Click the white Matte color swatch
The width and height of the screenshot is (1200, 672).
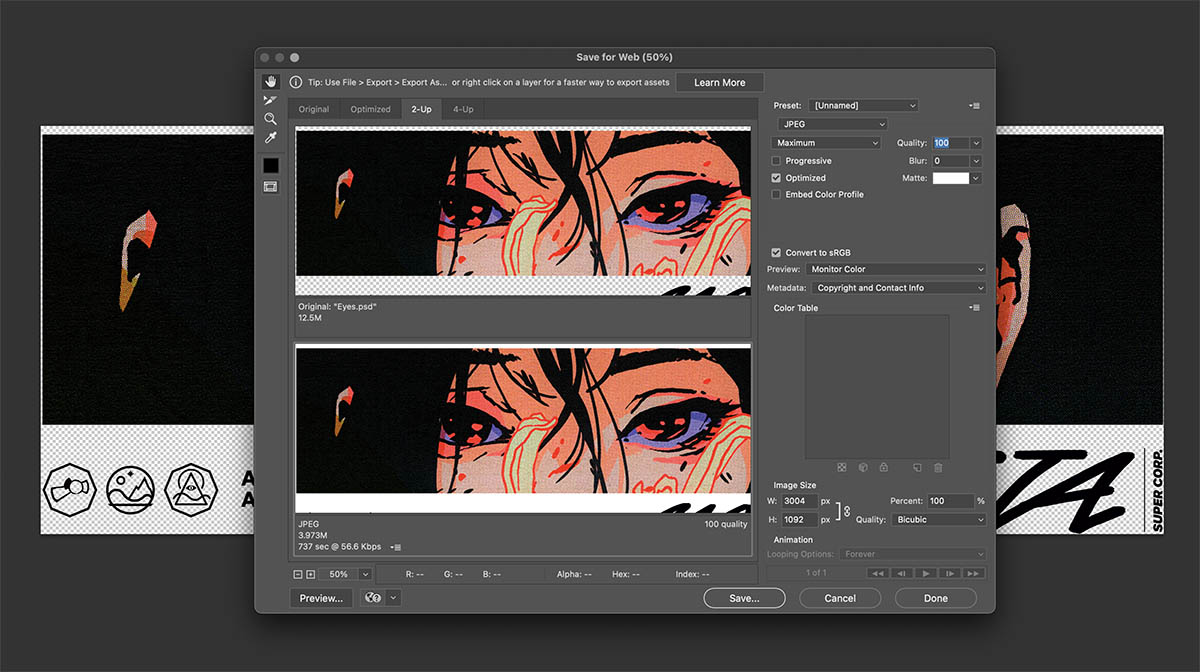pyautogui.click(x=950, y=178)
